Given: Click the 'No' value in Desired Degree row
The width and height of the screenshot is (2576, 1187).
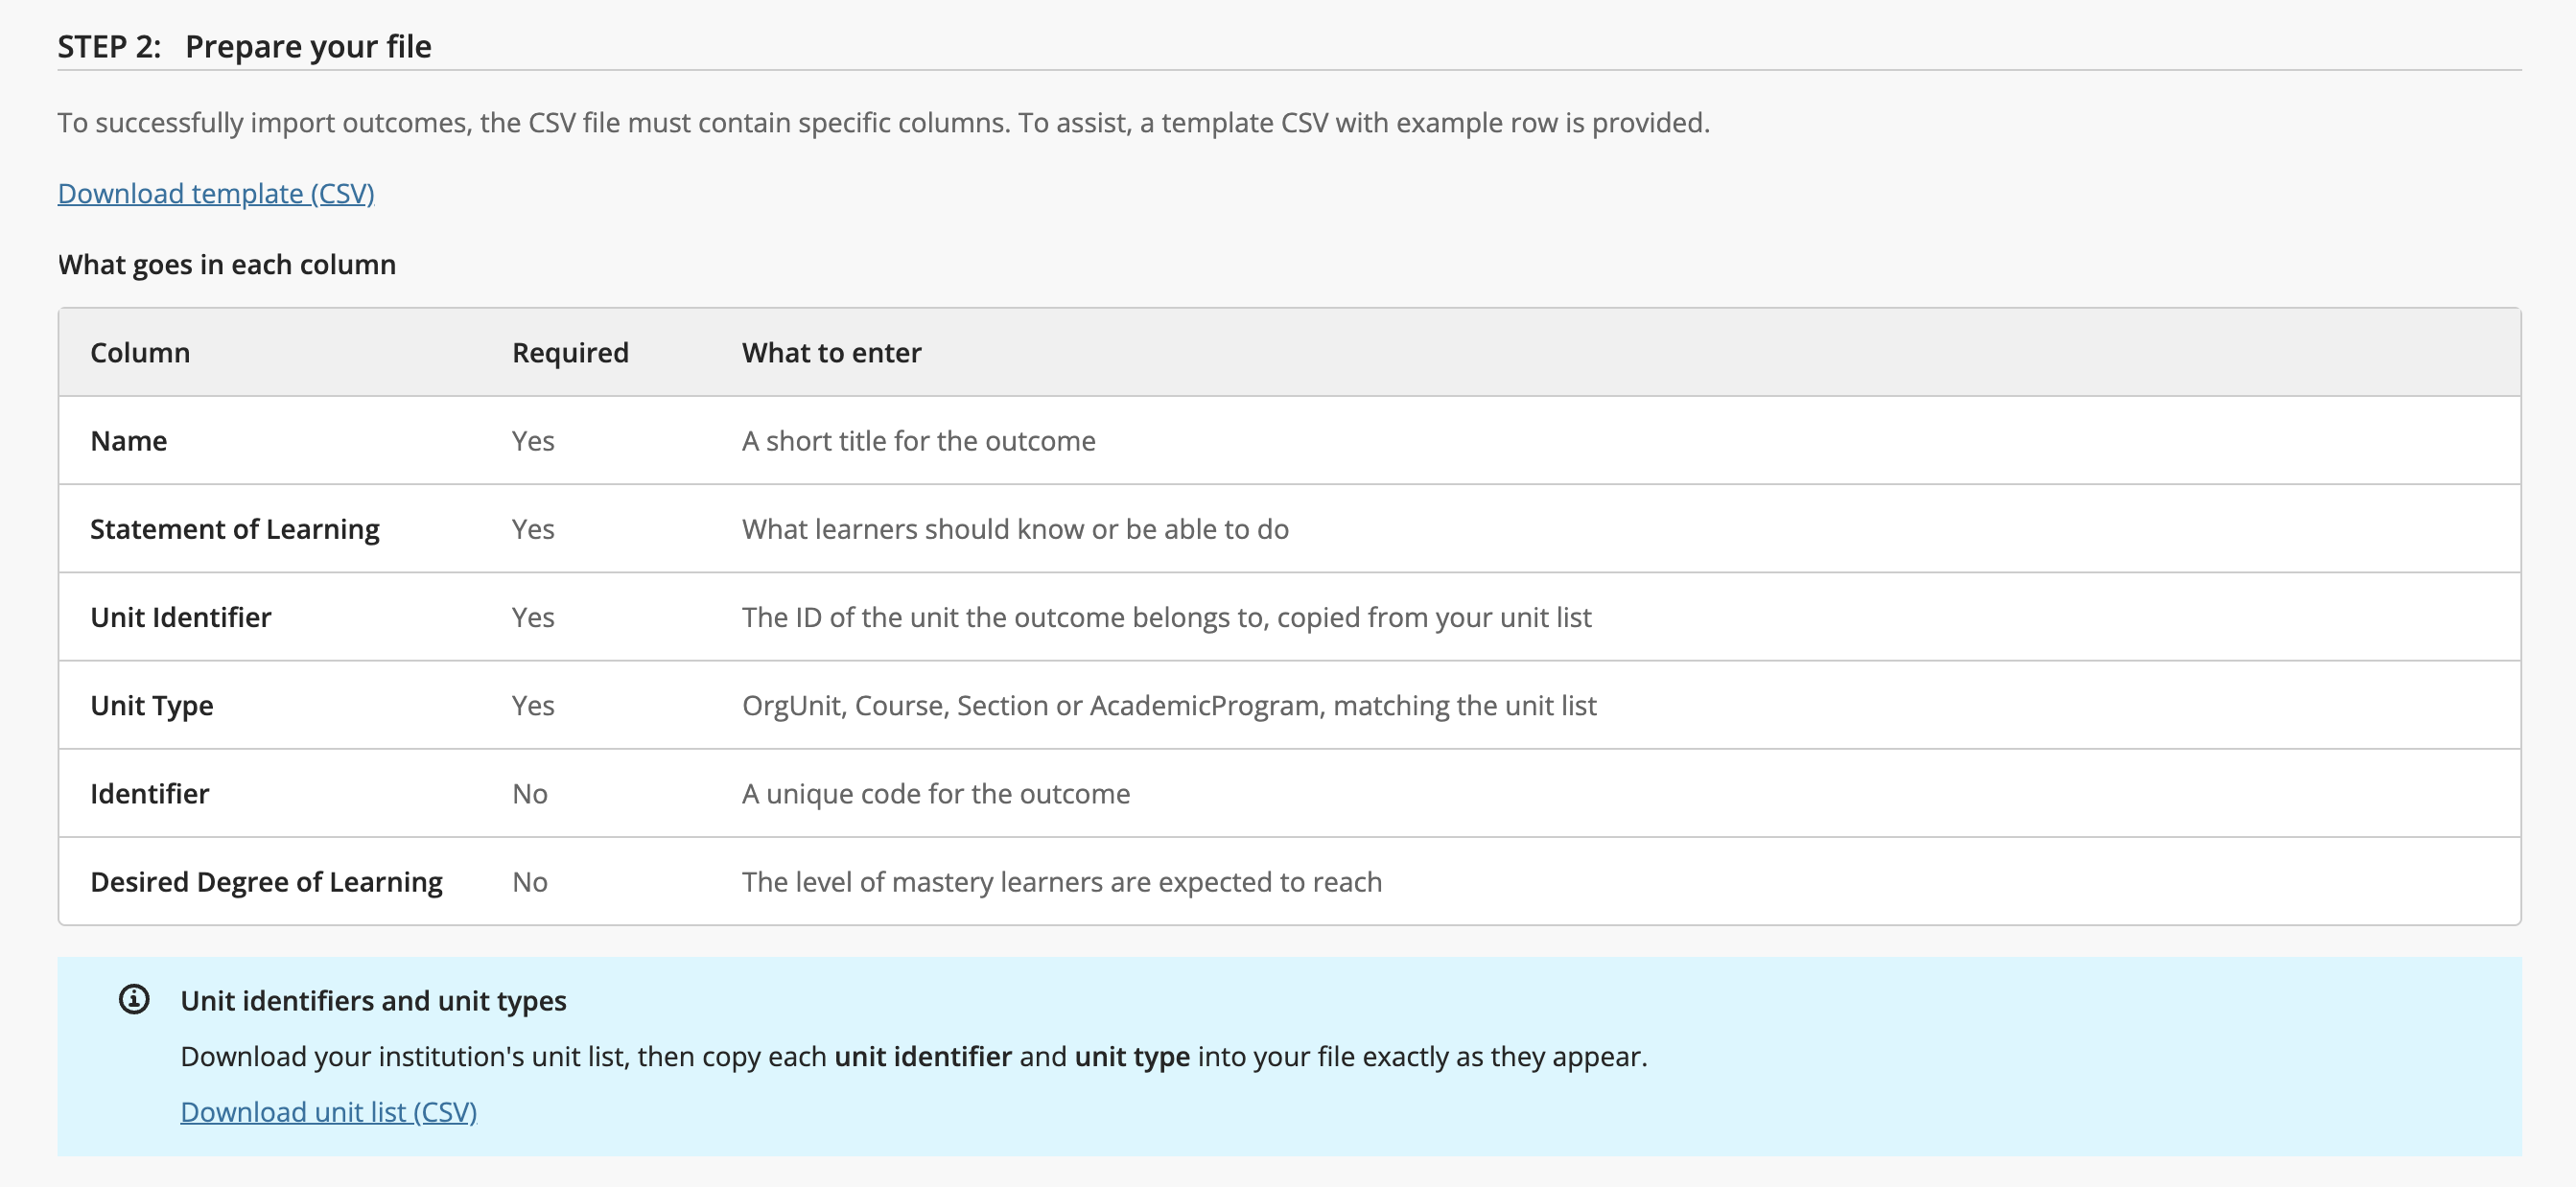Looking at the screenshot, I should click(530, 881).
